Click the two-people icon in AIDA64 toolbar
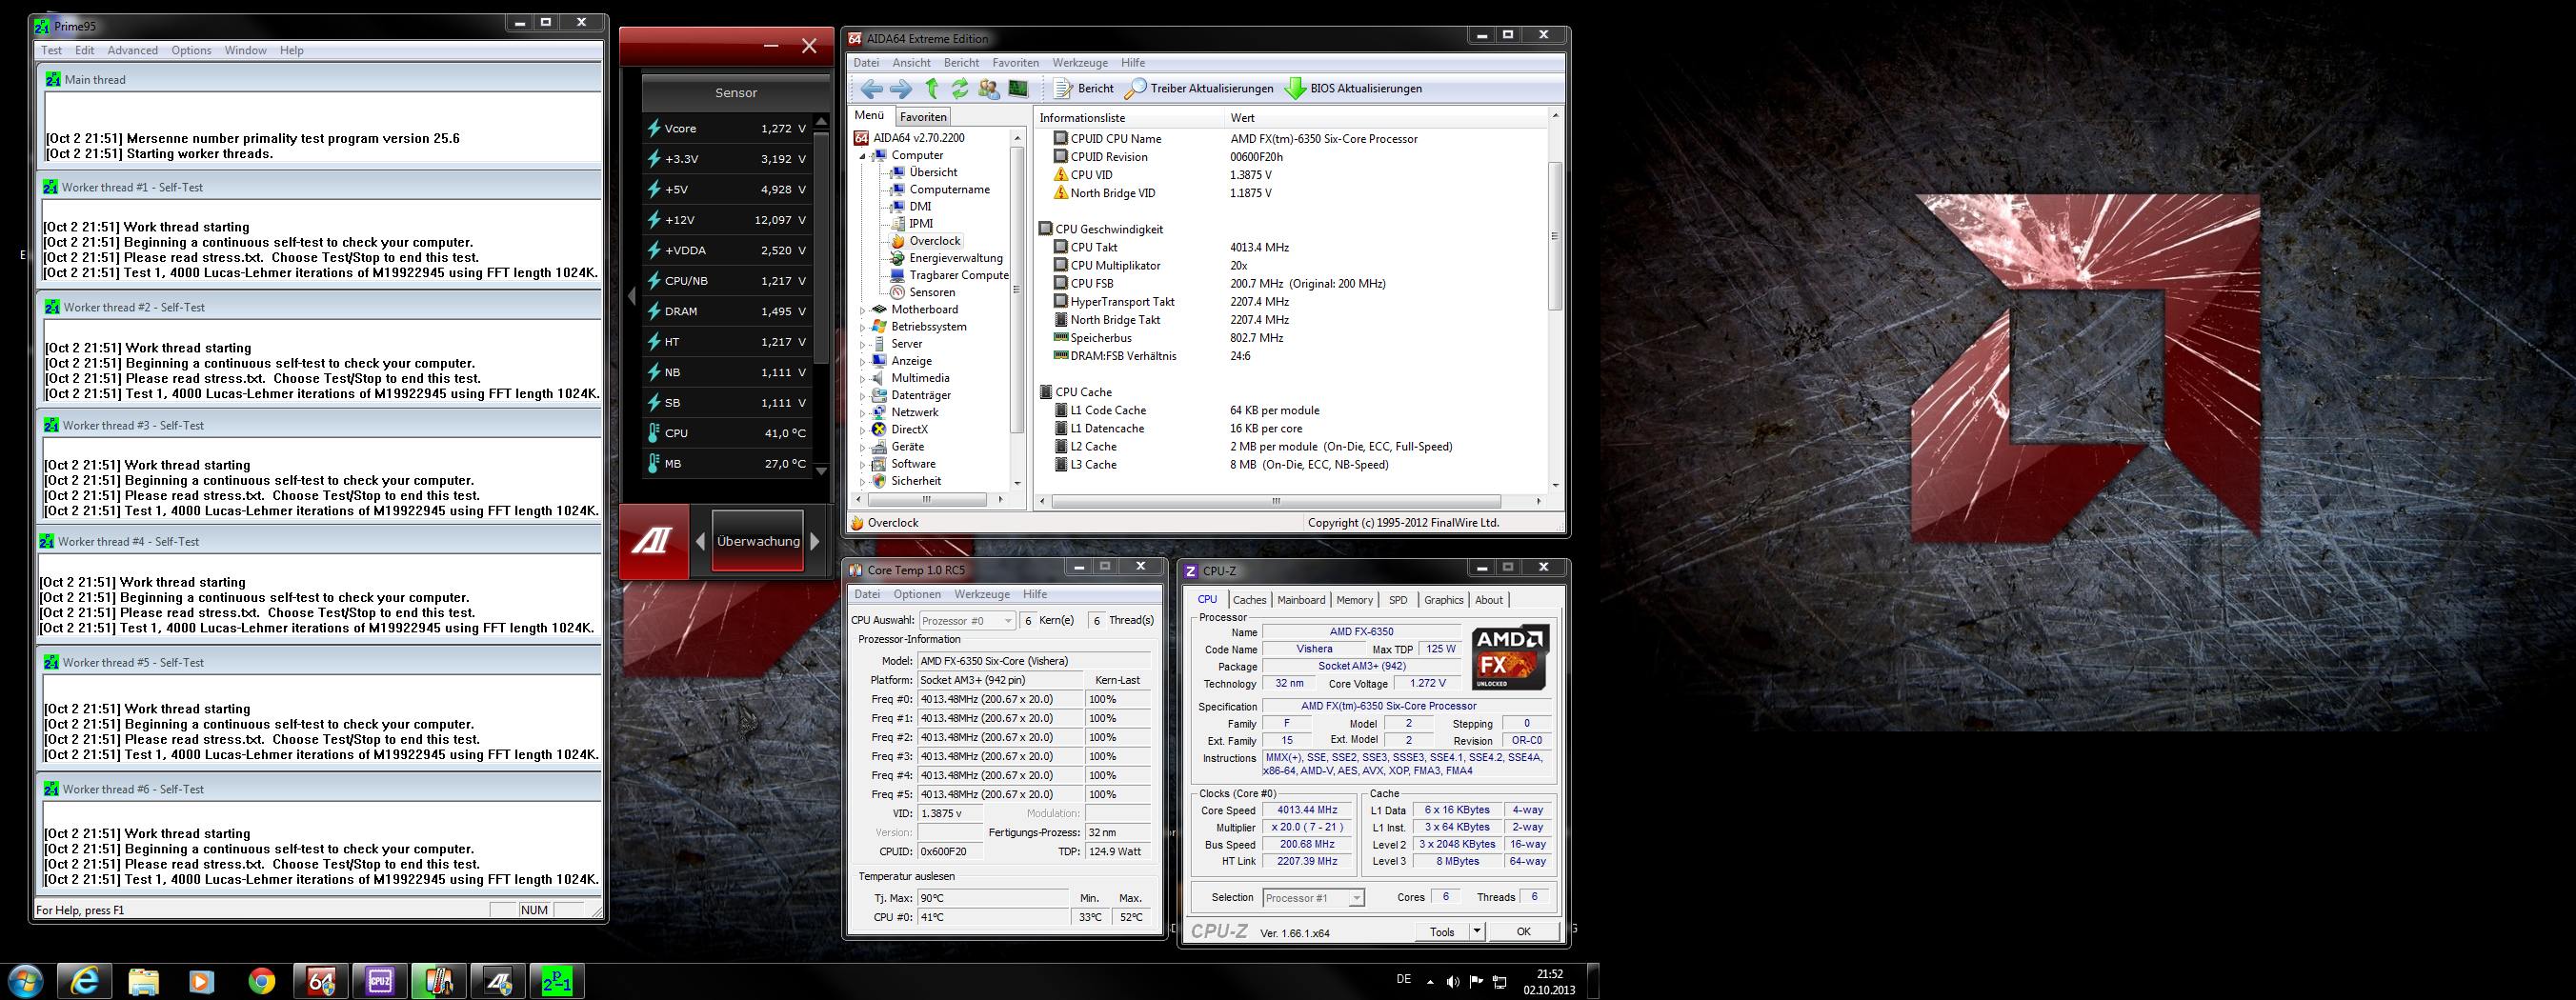This screenshot has height=1000, width=2576. click(x=989, y=89)
